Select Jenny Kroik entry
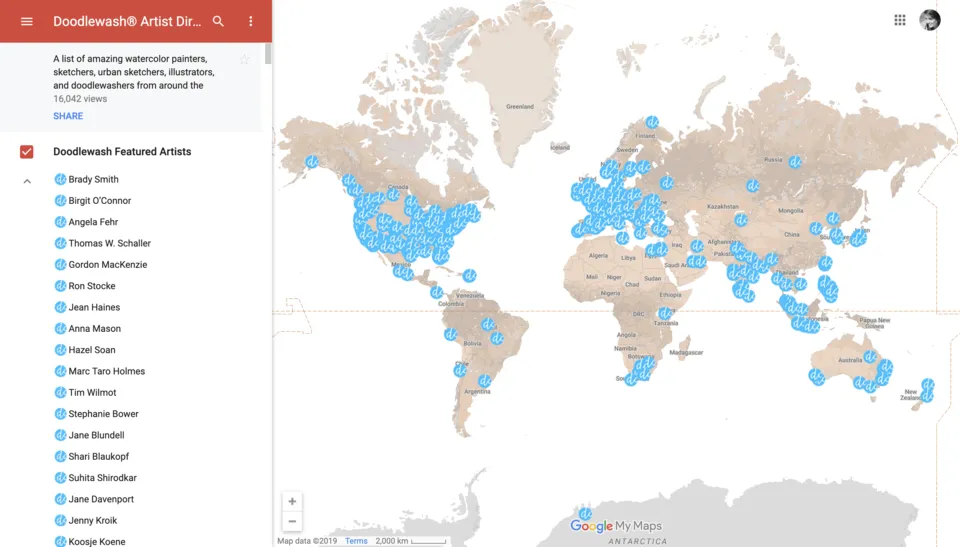Image resolution: width=960 pixels, height=547 pixels. 92,521
